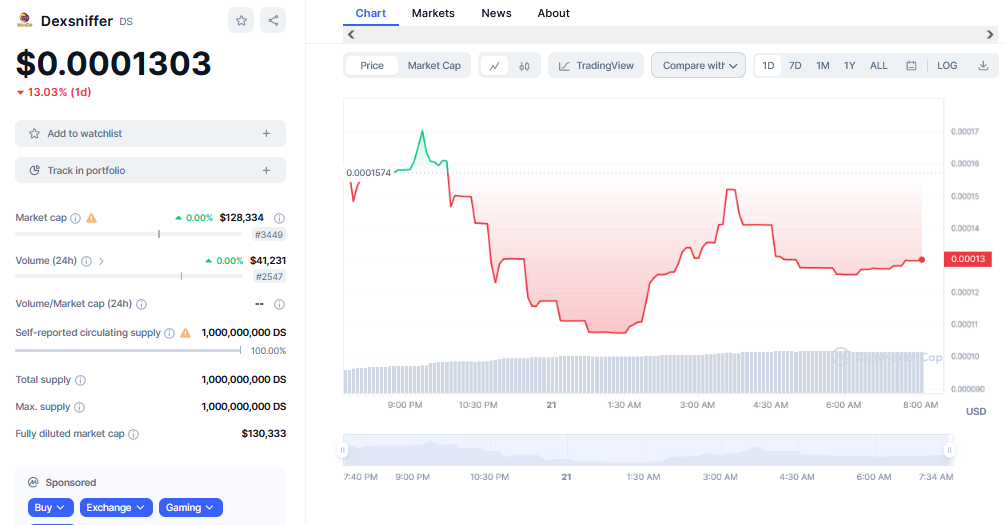The image size is (1006, 525).
Task: Click Market cap warning triangle icon
Action: click(92, 218)
